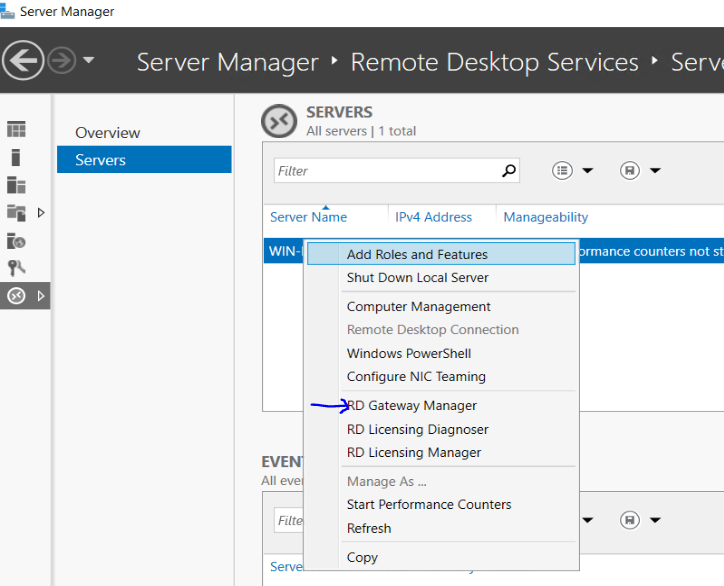Open the Dashboard icon in the sidebar
Screen dimensions: 724x586
[16, 129]
